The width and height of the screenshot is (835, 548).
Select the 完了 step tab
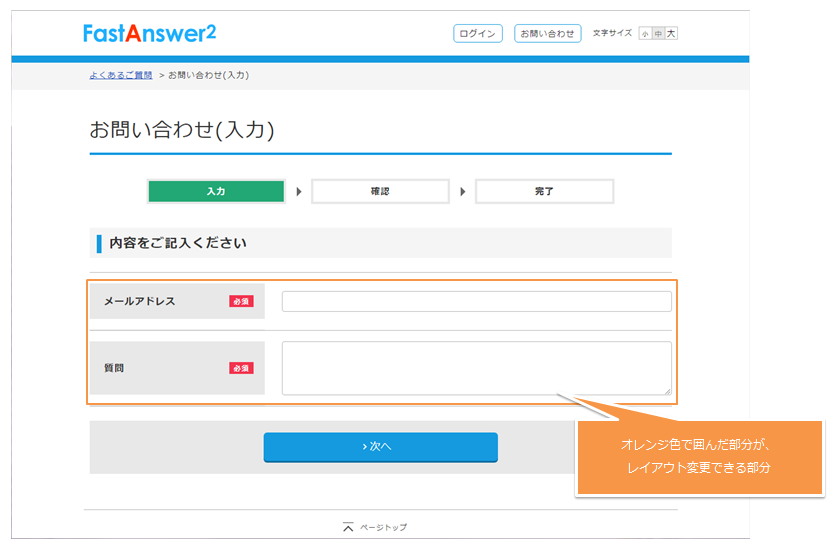coord(544,191)
